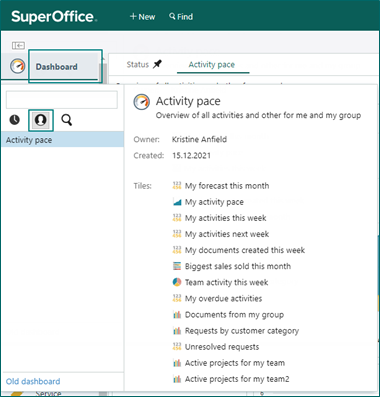This screenshot has width=380, height=397.
Task: Switch to the Status tab
Action: coord(138,64)
